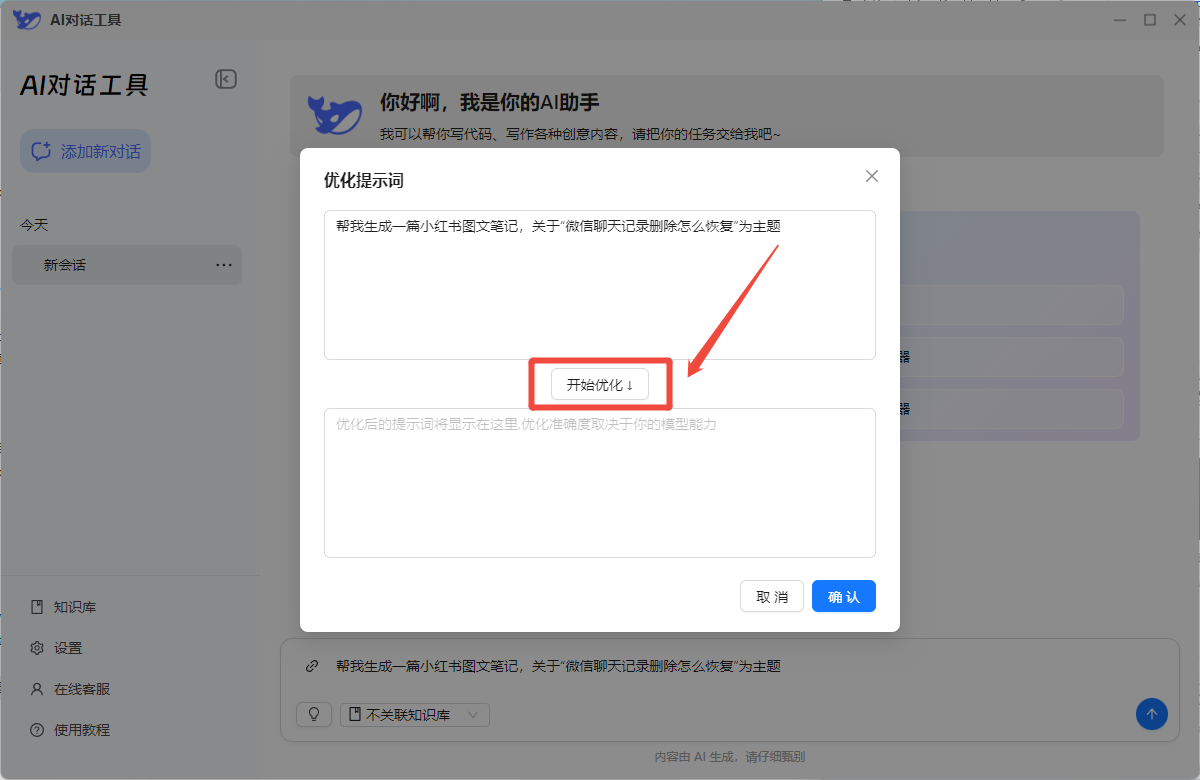Viewport: 1200px width, 780px height.
Task: Select the 新会话 conversation
Action: [127, 265]
